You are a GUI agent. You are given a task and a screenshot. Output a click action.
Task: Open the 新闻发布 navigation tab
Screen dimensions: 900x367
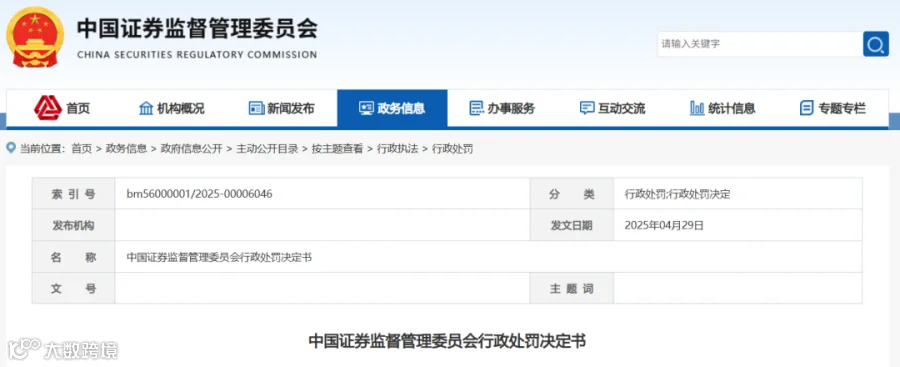[282, 108]
